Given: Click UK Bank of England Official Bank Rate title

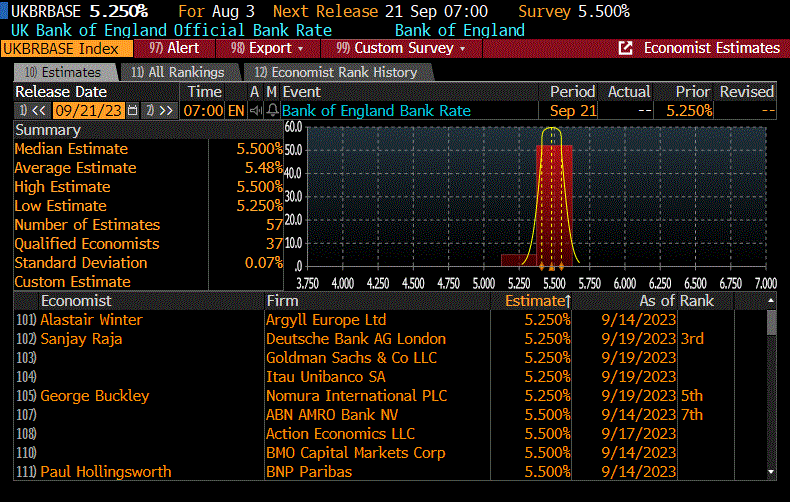Looking at the screenshot, I should coord(171,30).
